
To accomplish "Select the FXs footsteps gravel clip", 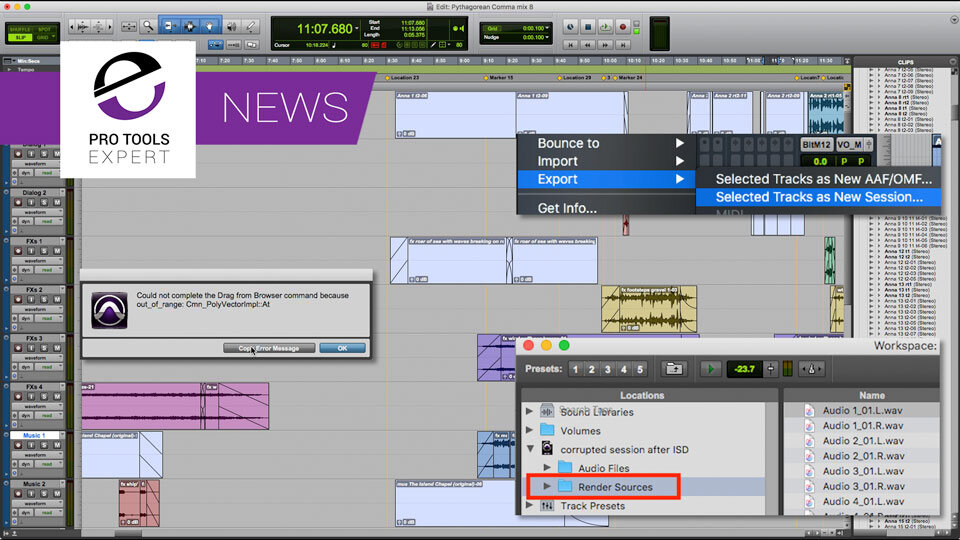I will pyautogui.click(x=649, y=309).
